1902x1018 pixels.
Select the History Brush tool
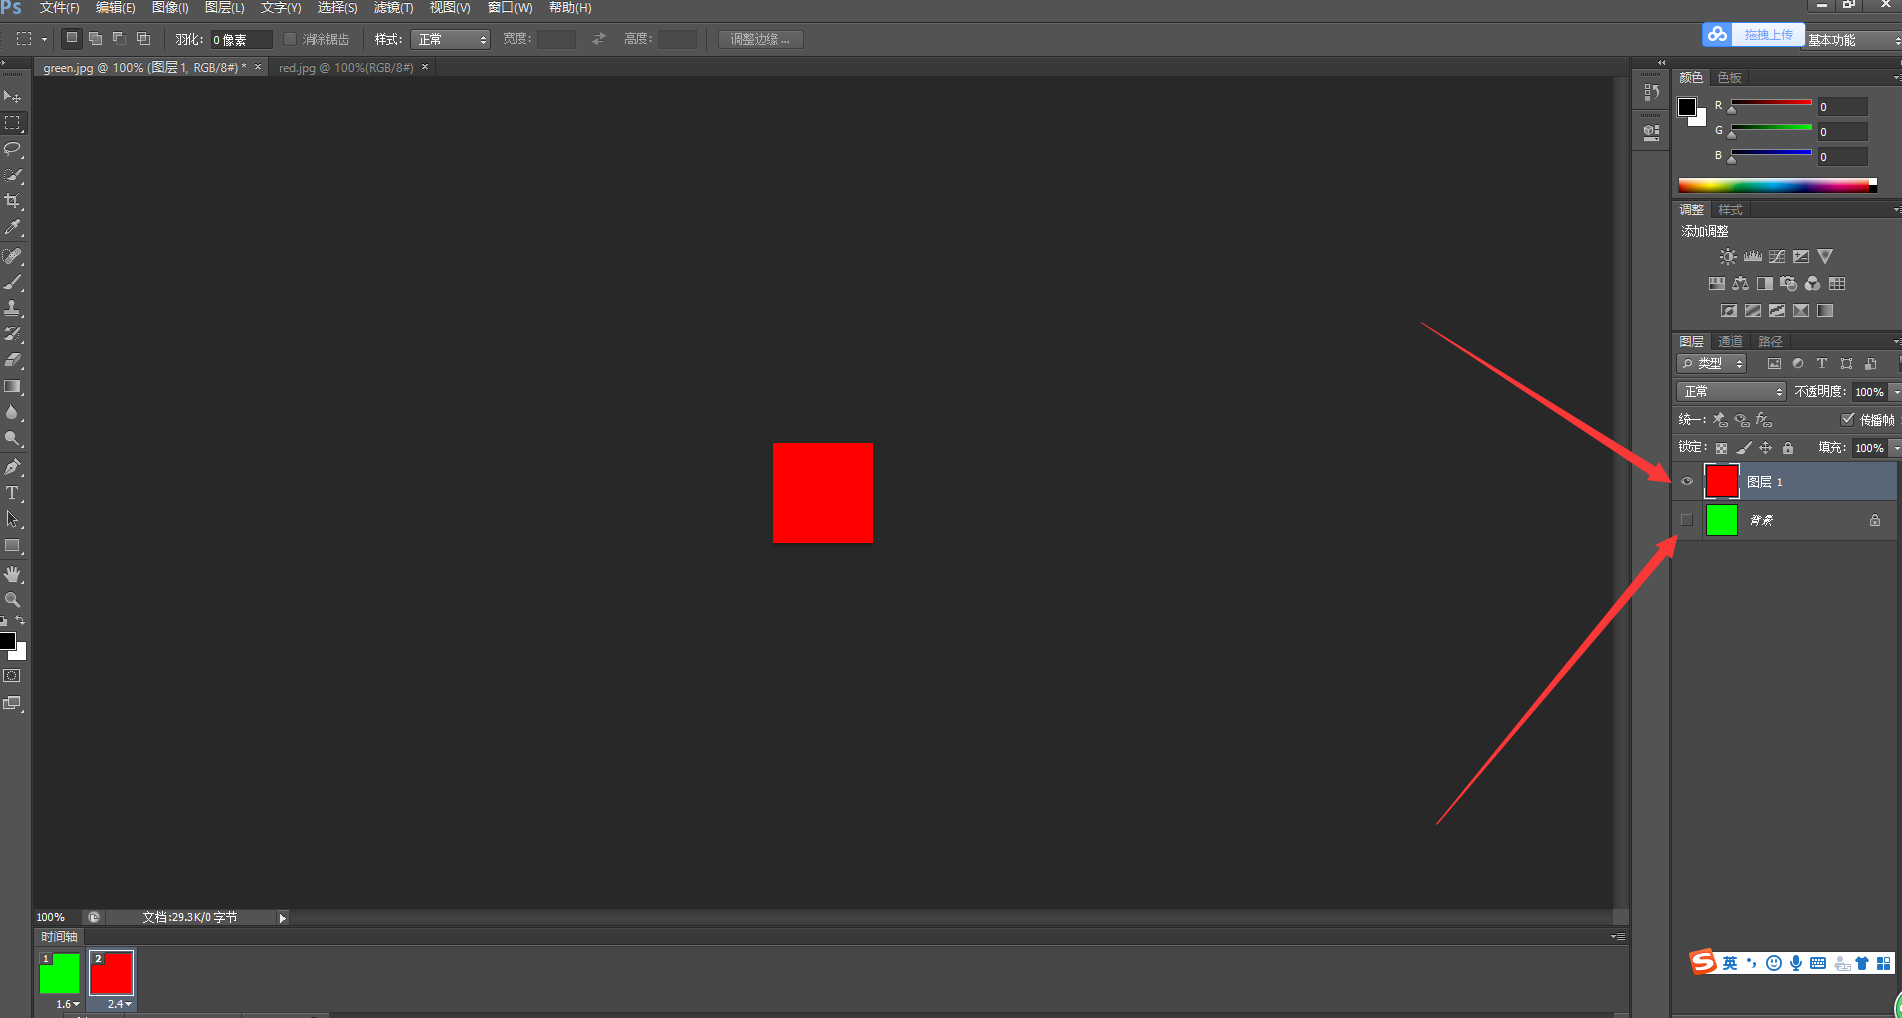(x=12, y=334)
